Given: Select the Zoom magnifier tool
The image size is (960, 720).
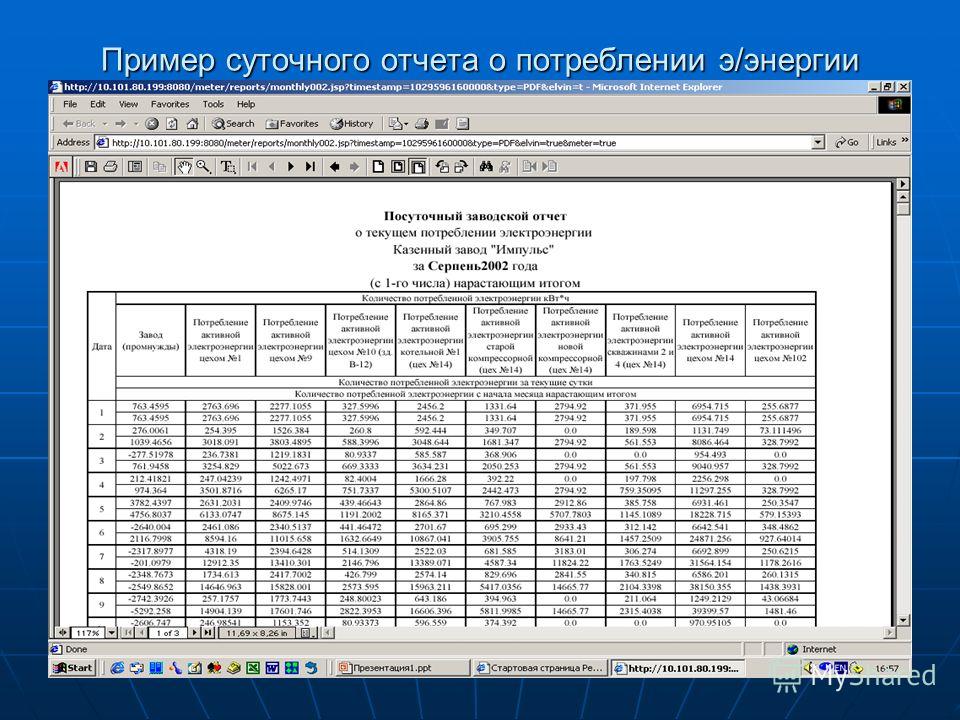Looking at the screenshot, I should [x=203, y=167].
